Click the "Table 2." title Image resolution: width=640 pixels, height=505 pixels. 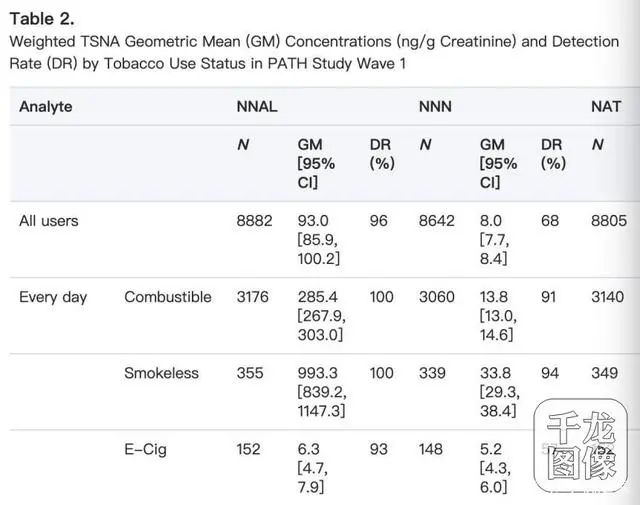click(41, 18)
